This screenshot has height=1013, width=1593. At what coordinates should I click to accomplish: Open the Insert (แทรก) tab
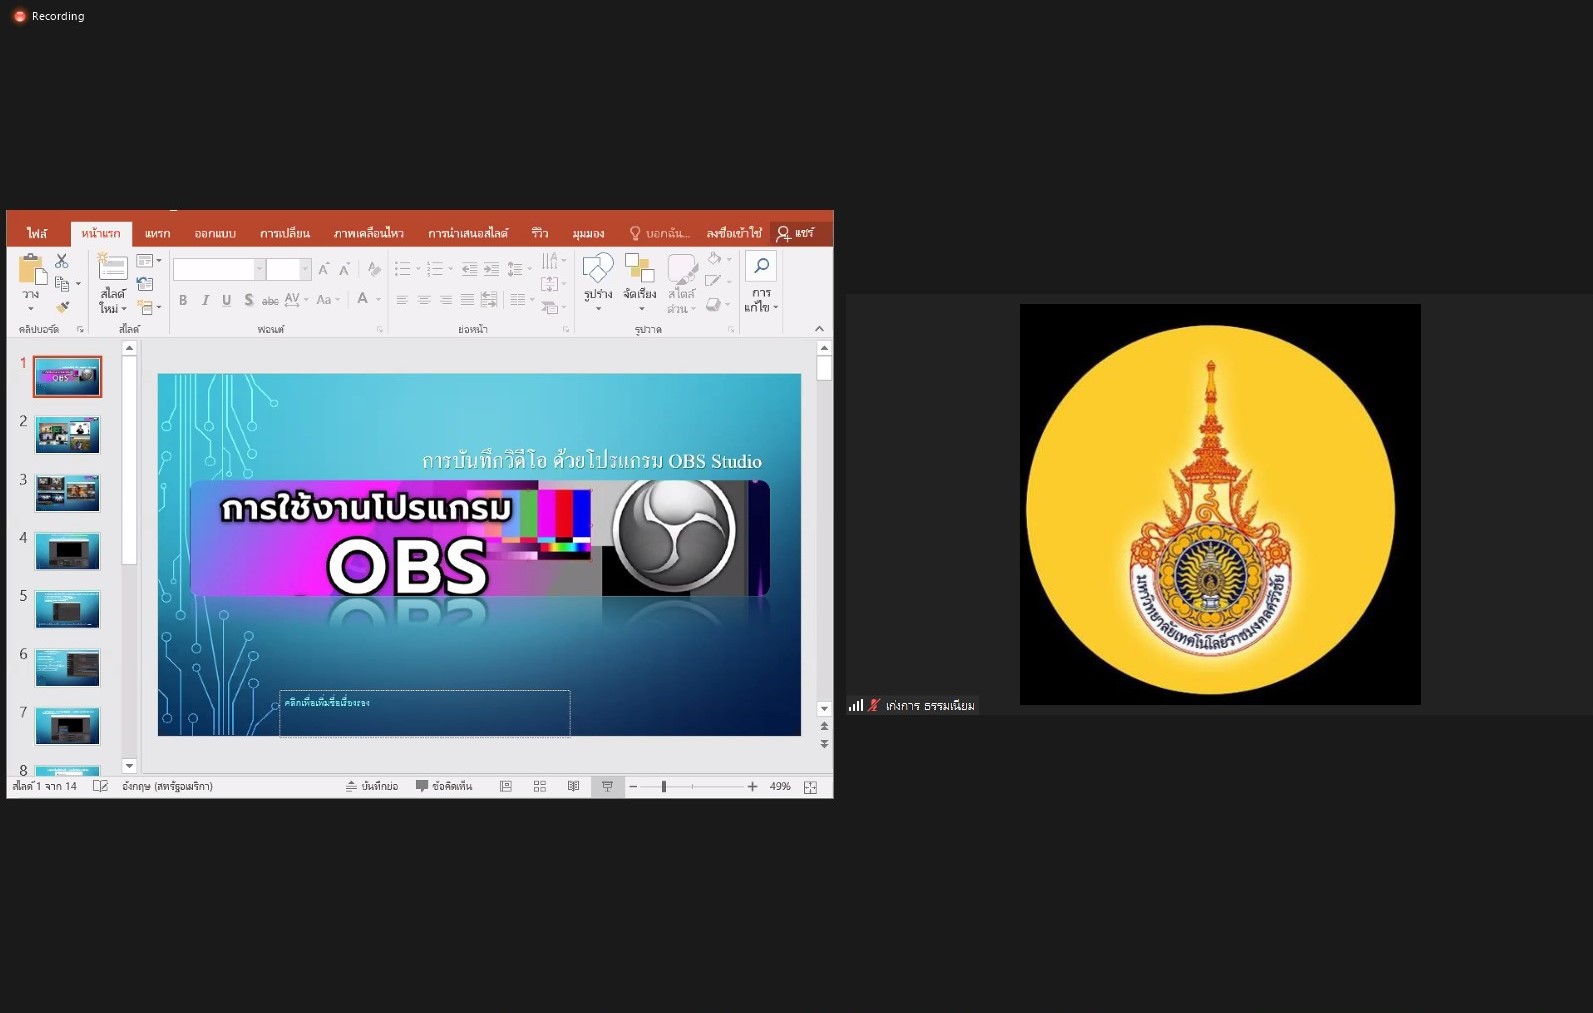tap(157, 234)
